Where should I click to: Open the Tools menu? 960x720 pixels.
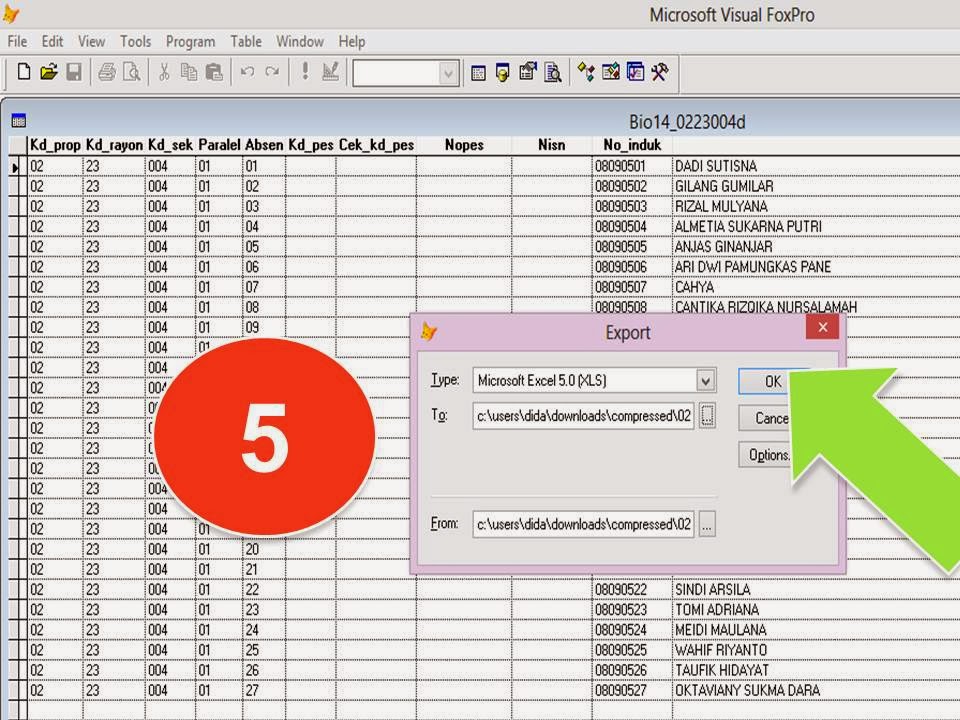135,42
